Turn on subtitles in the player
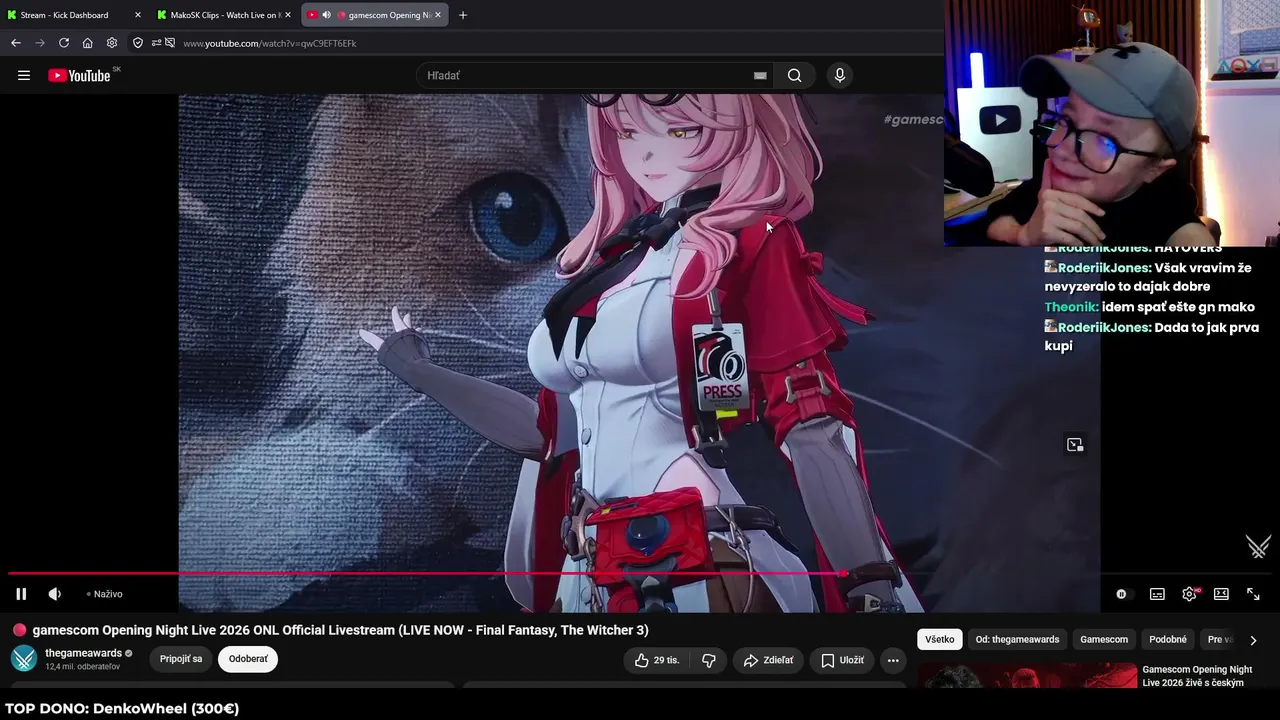Screen dimensions: 1280x720 [x=1157, y=594]
